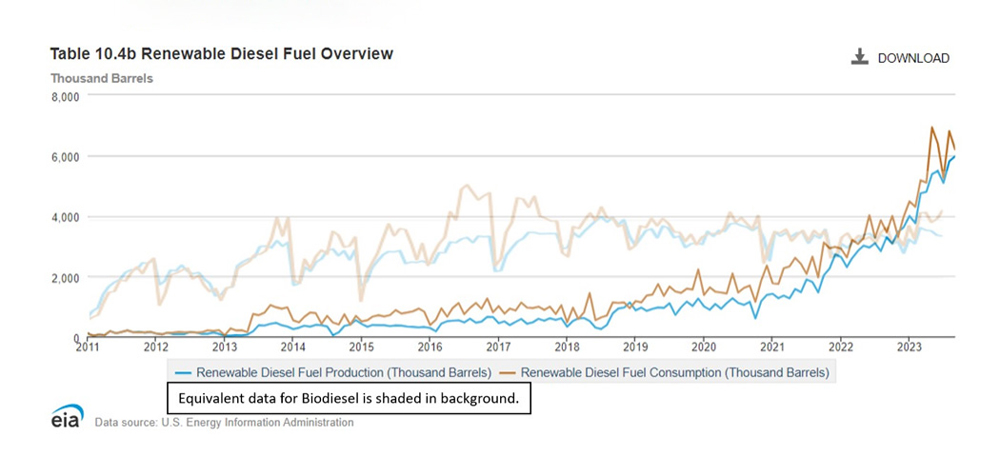Click the 8,000 y-axis label
The height and width of the screenshot is (457, 1000).
(x=64, y=96)
